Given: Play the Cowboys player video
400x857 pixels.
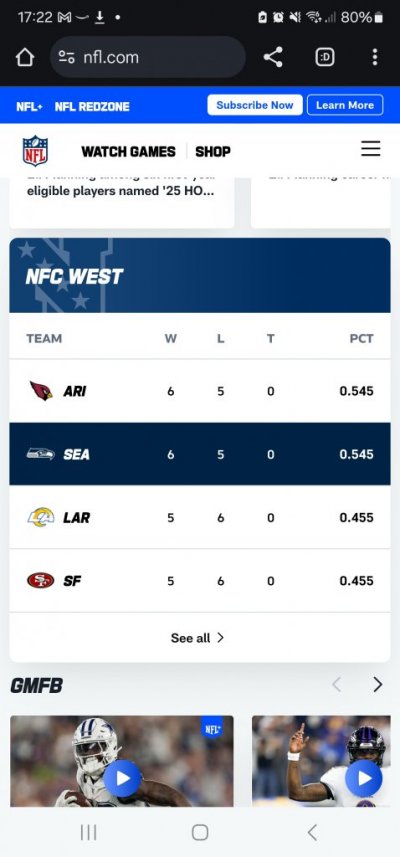Looking at the screenshot, I should 122,777.
